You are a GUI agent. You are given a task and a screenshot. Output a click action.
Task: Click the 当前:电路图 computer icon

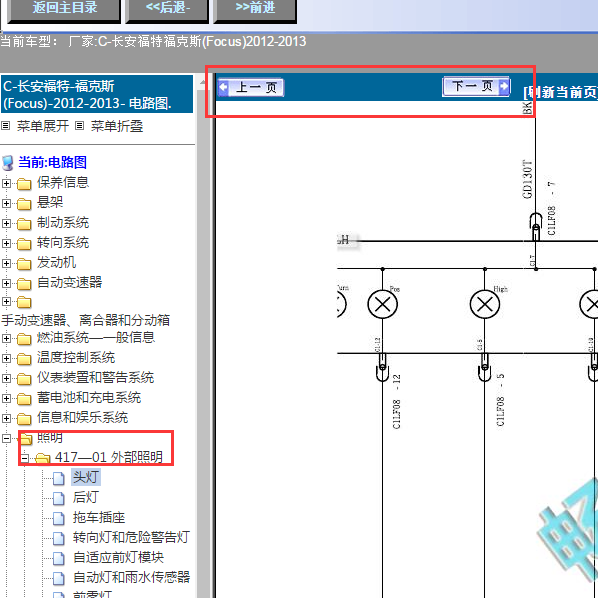point(8,162)
